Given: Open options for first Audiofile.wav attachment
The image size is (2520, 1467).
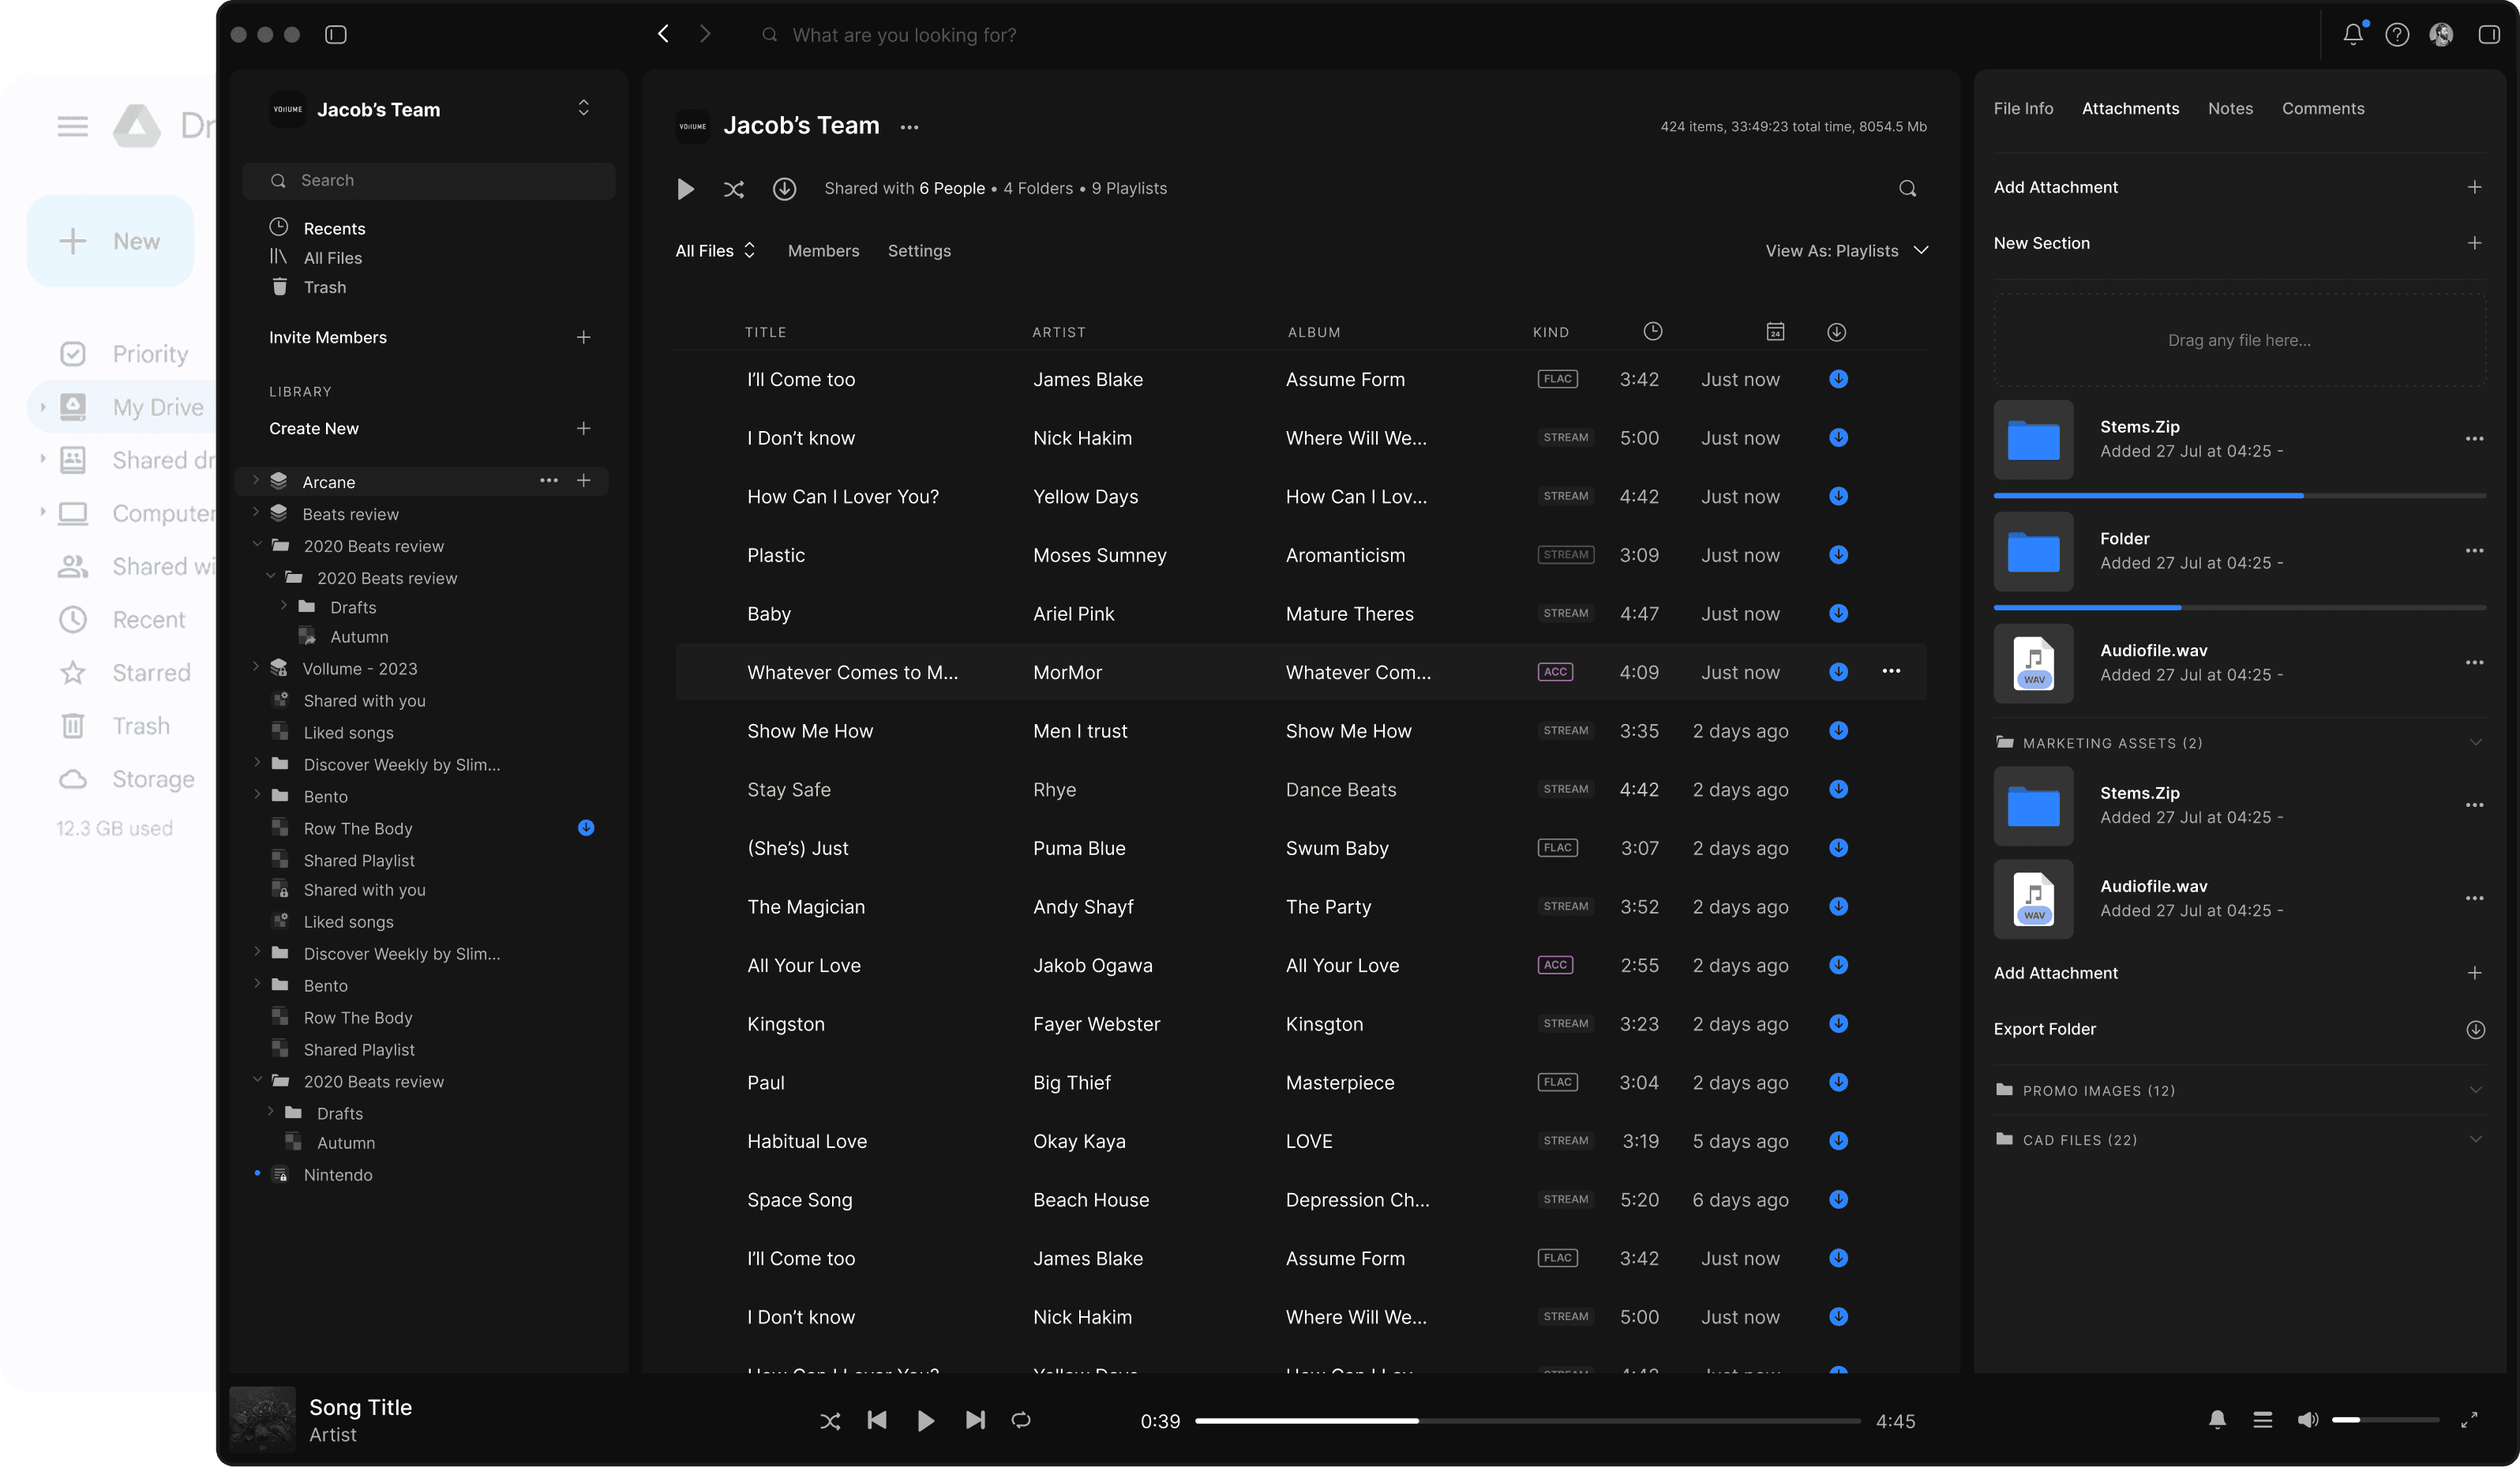Looking at the screenshot, I should point(2474,662).
